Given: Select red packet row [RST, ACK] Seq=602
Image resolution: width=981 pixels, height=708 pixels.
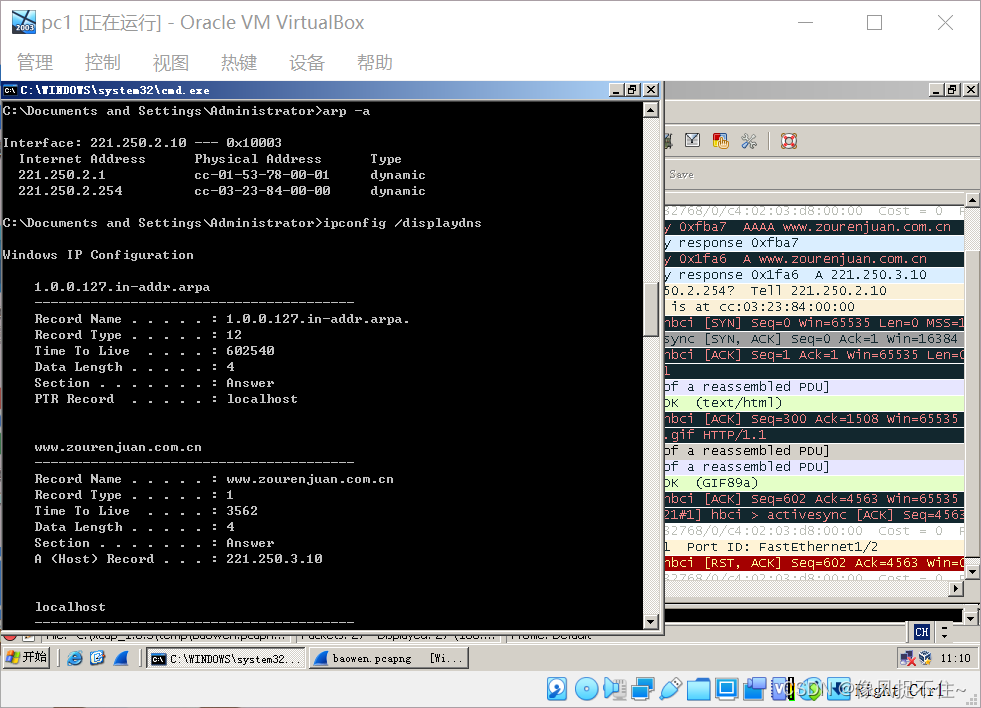Looking at the screenshot, I should [x=814, y=563].
